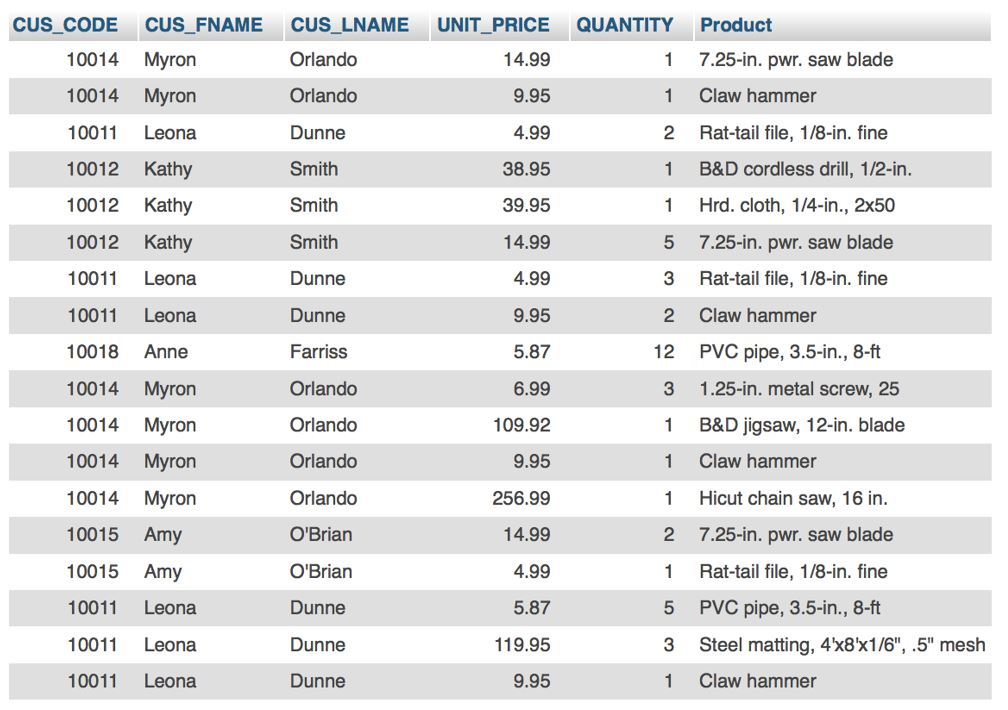
Task: Select the 1.25-in. metal screw, 25 cell
Action: coord(799,388)
